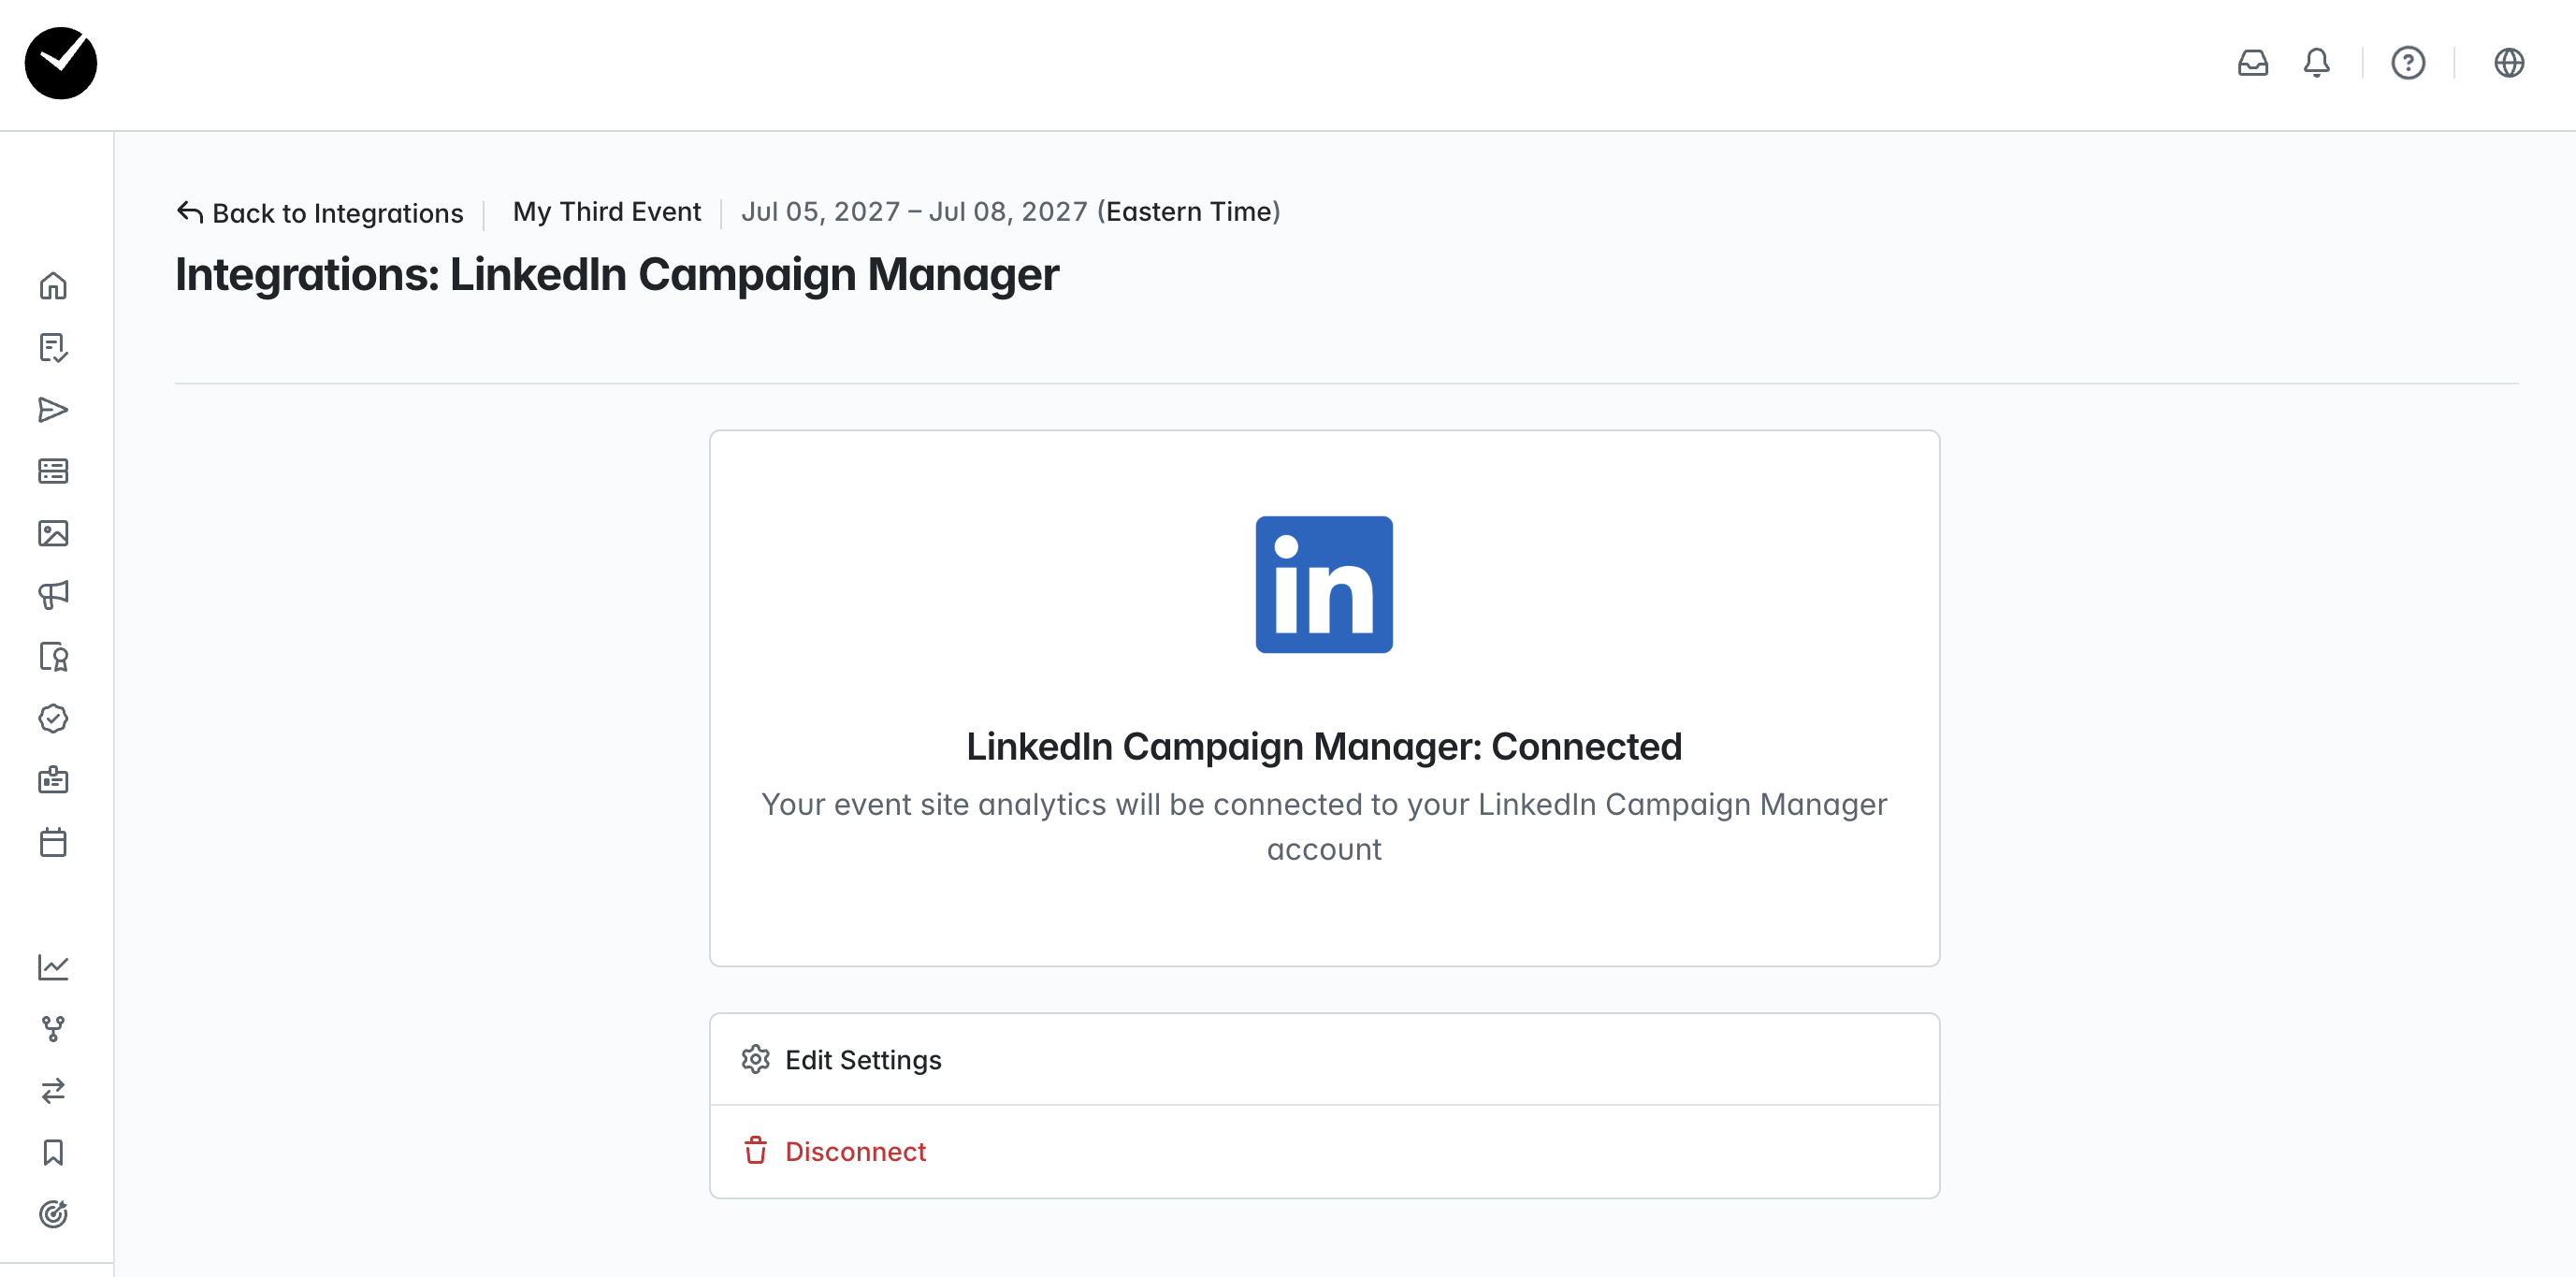Open the bookmark sidebar icon
Screen dimensions: 2576x1277
pos(53,1152)
